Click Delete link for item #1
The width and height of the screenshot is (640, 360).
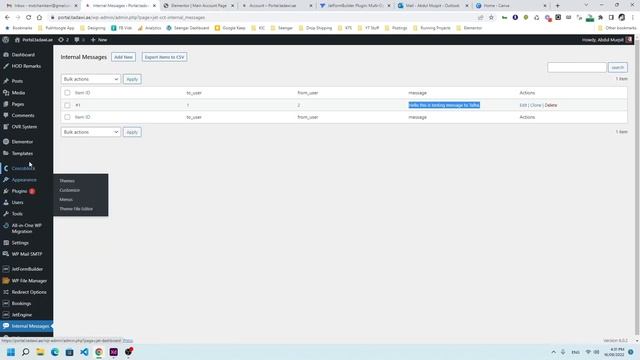click(551, 105)
